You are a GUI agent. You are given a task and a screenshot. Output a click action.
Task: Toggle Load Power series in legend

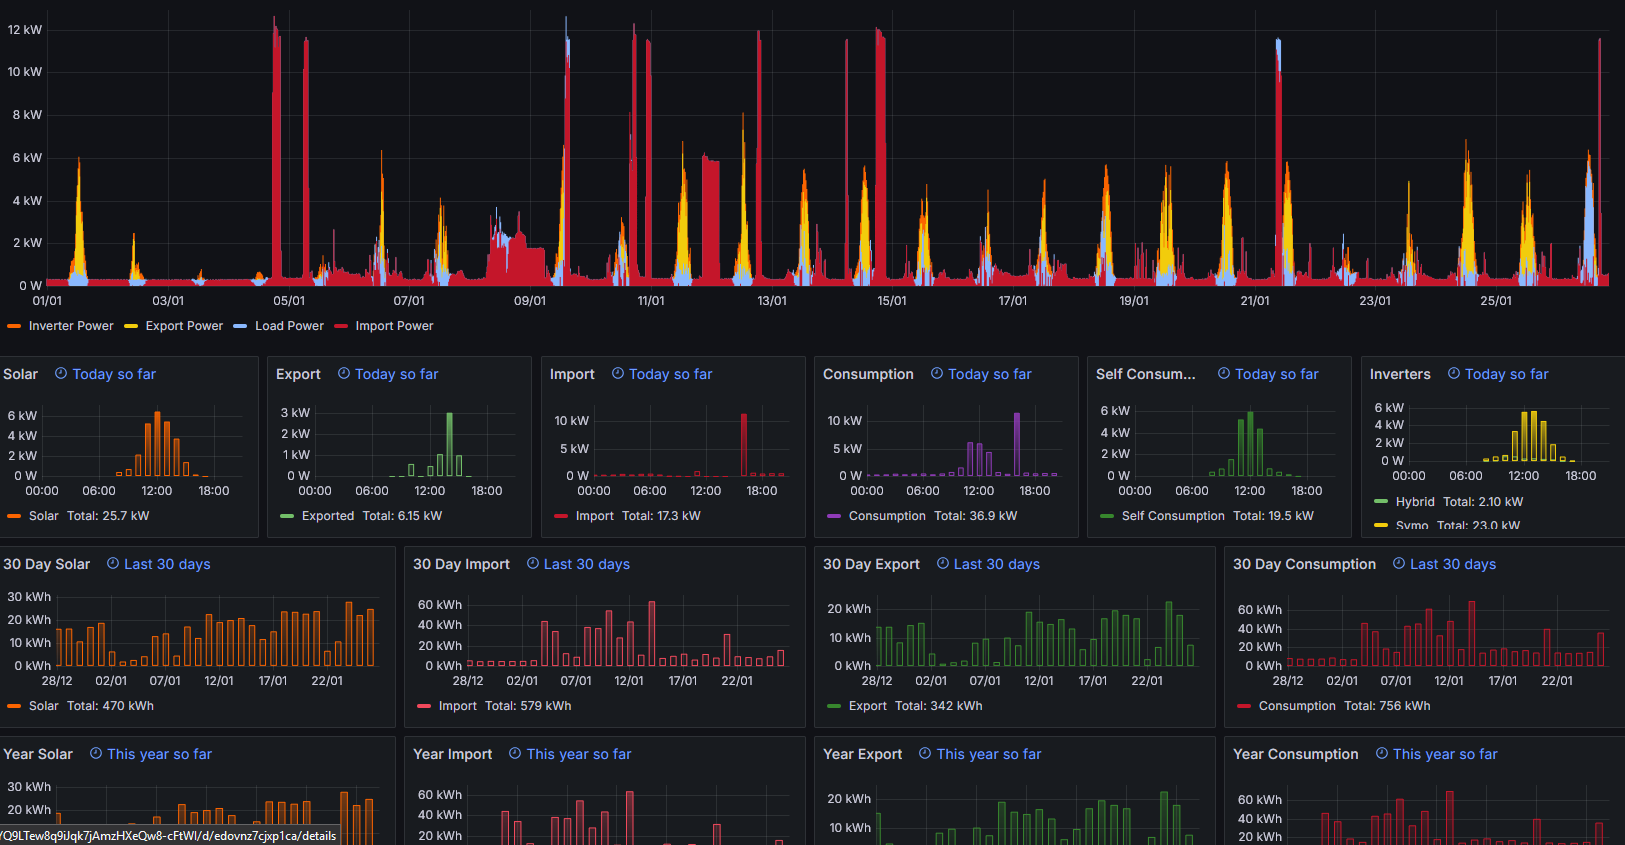tap(289, 326)
